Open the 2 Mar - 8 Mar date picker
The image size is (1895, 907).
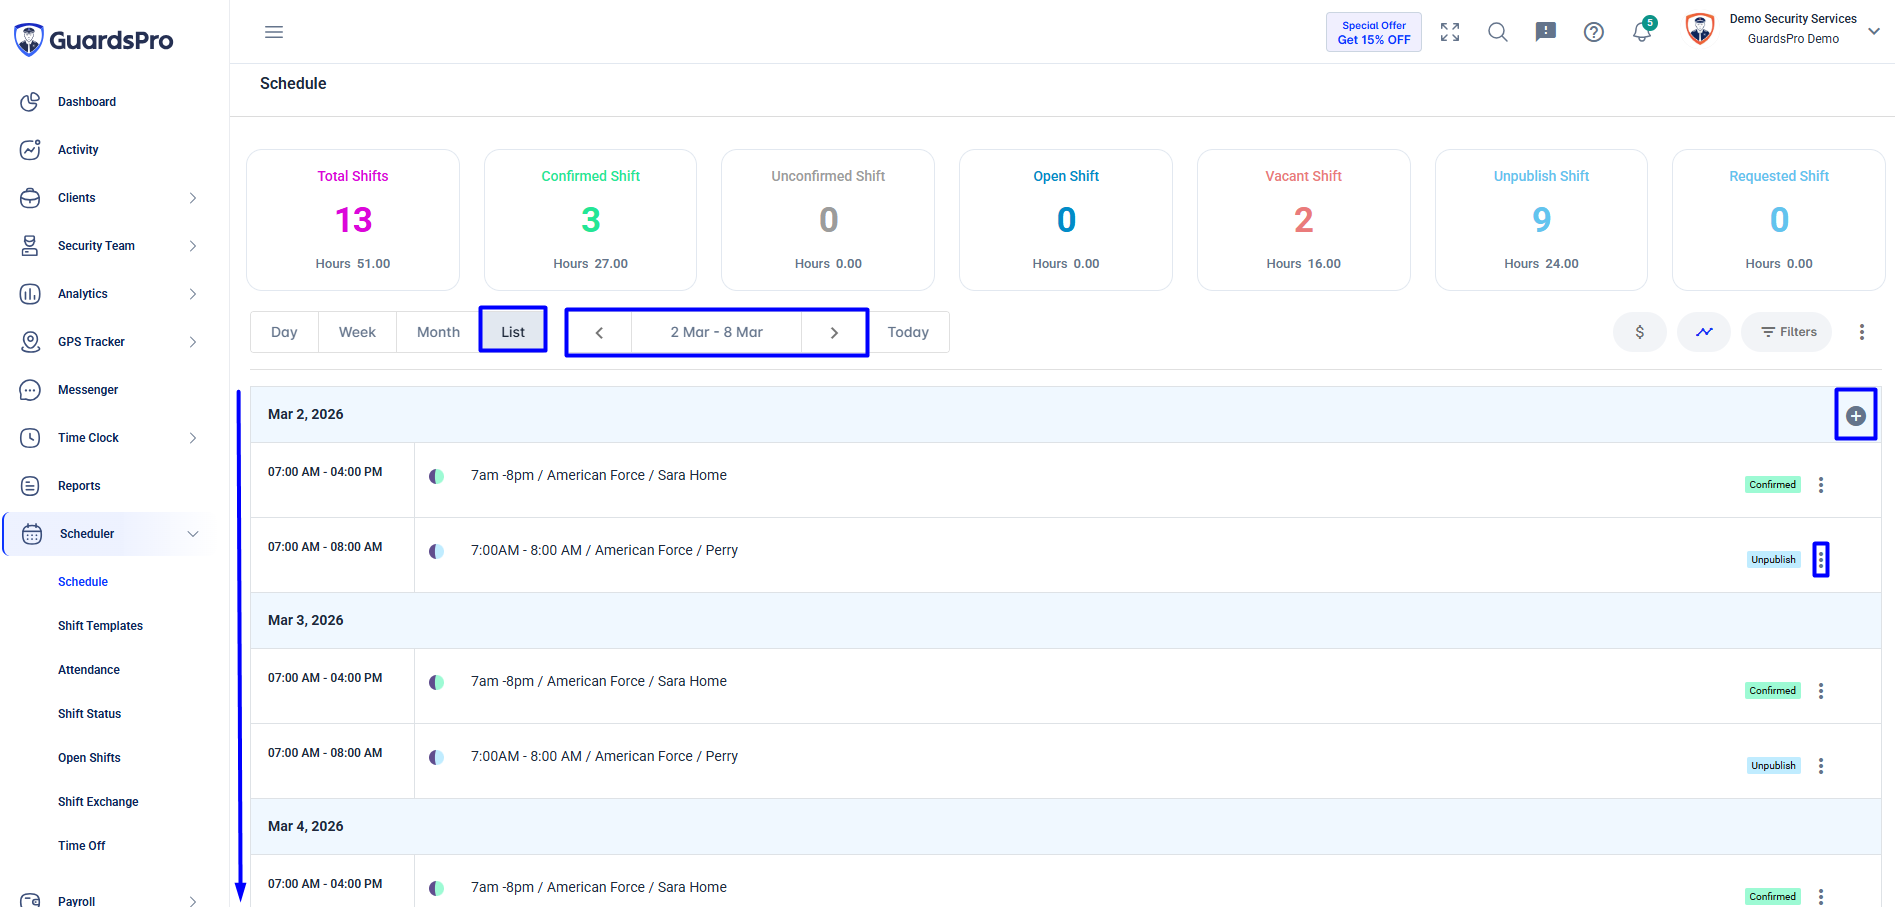pos(716,332)
